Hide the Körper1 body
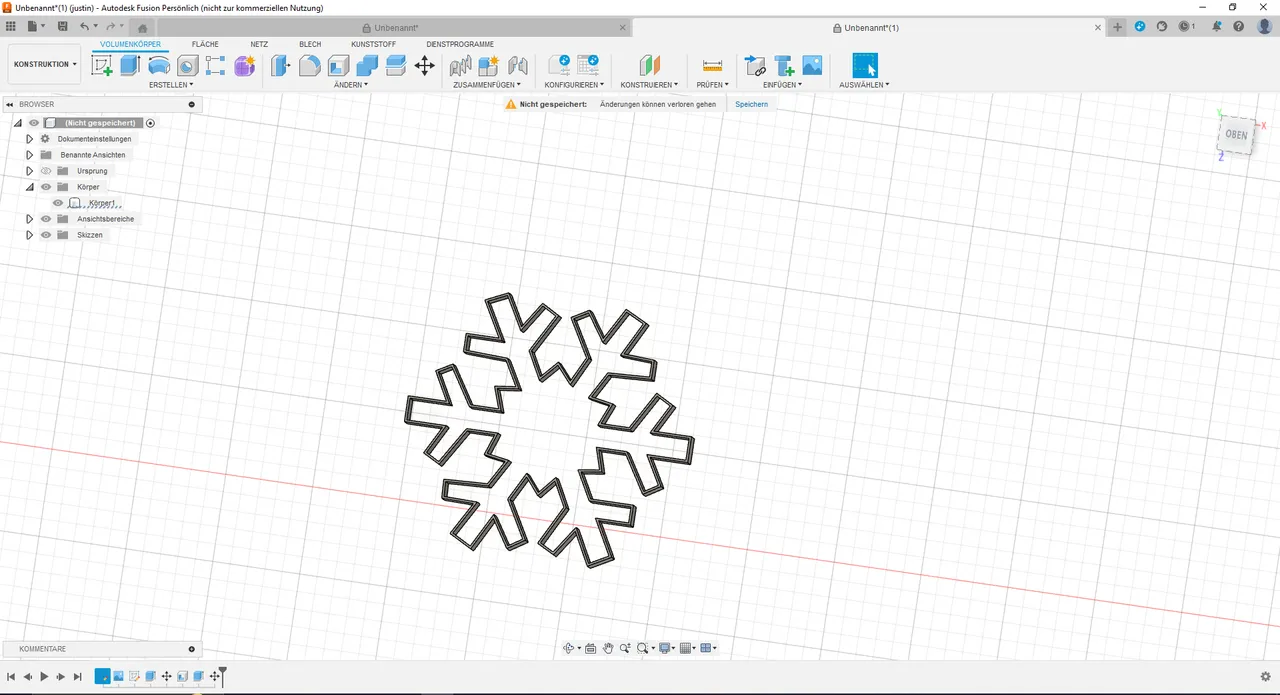Screen dimensions: 1280x695 [57, 202]
